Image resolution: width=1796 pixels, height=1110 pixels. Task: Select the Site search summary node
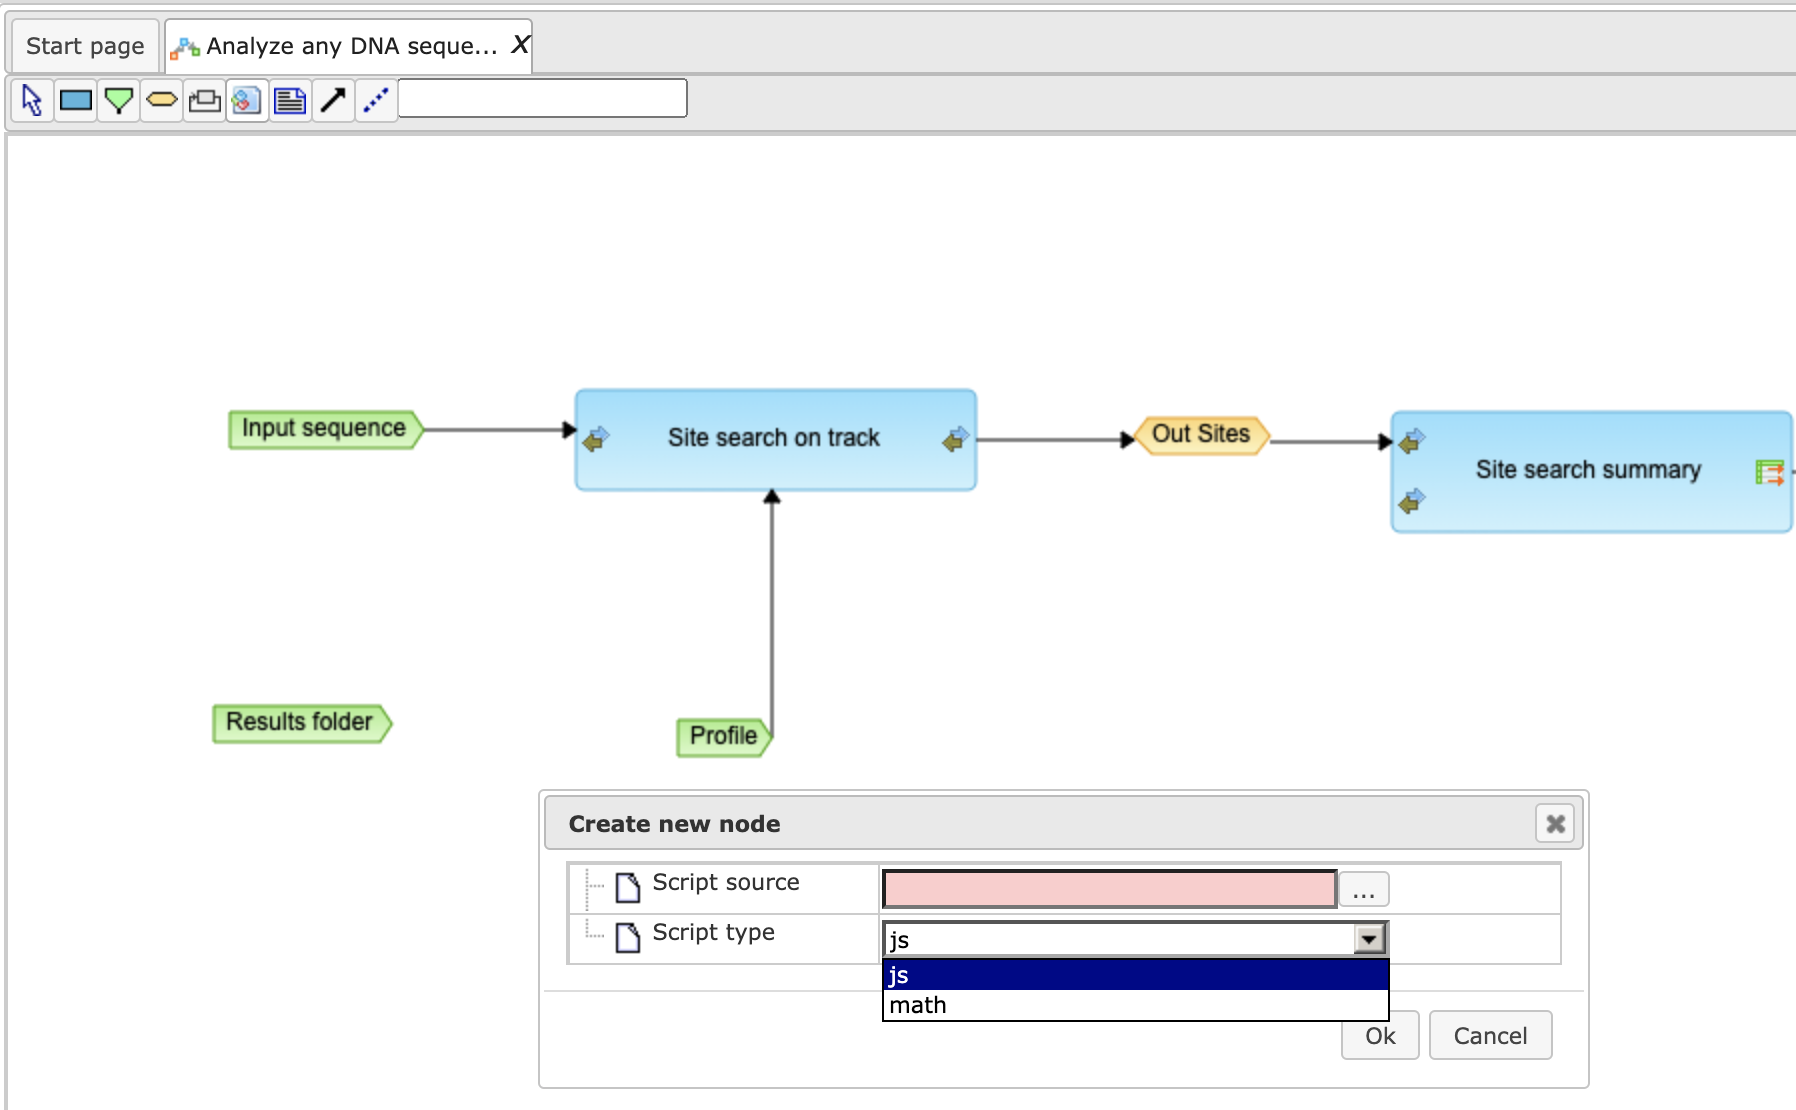click(1591, 471)
